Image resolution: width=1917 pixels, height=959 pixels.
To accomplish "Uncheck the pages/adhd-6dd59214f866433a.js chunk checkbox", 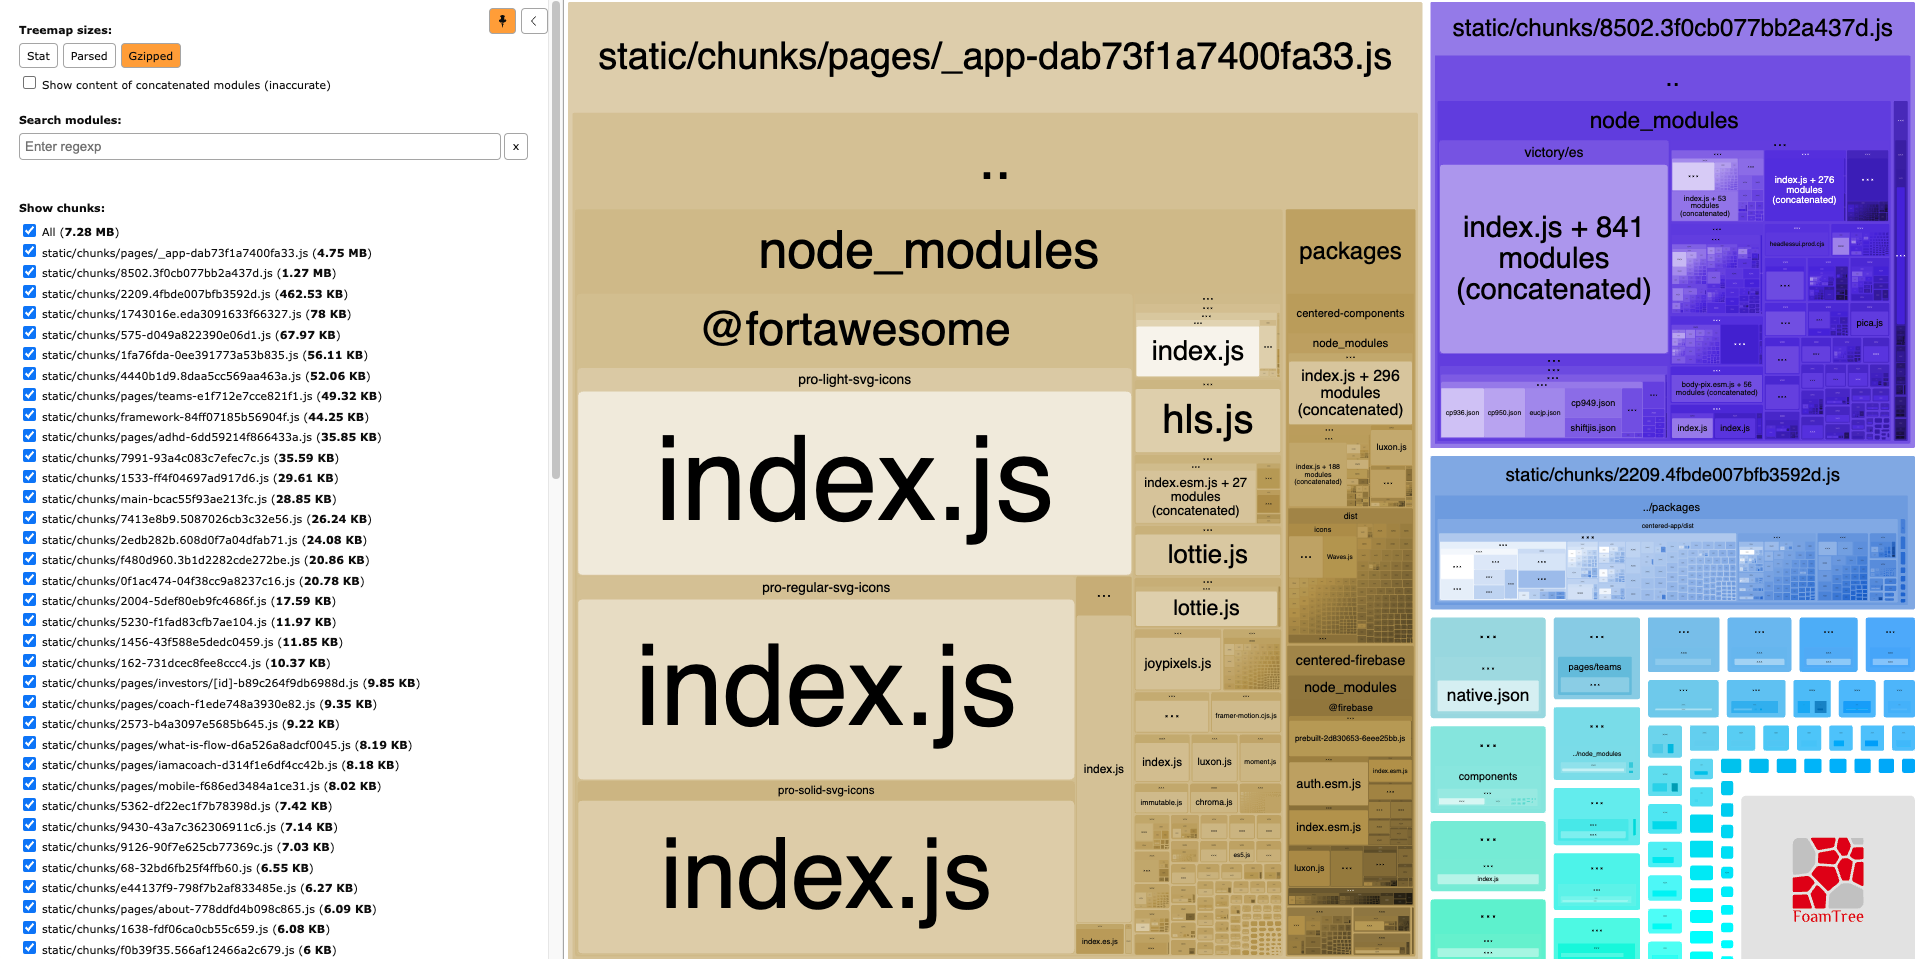I will coord(30,436).
